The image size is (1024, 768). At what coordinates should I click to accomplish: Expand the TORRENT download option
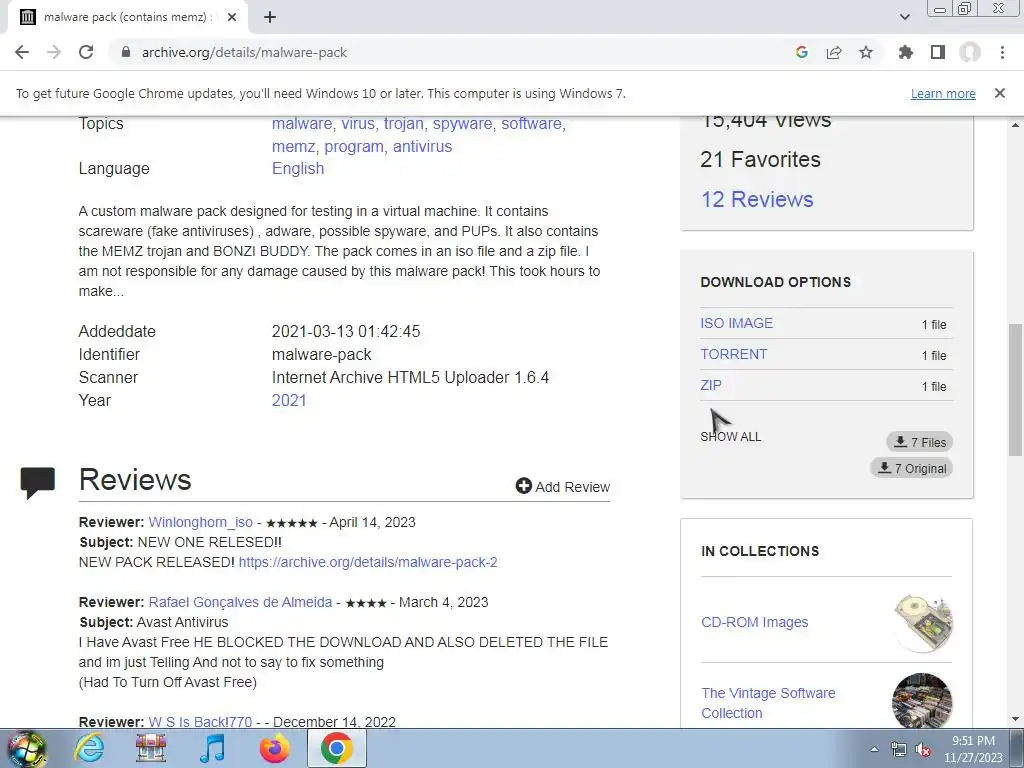click(x=733, y=354)
